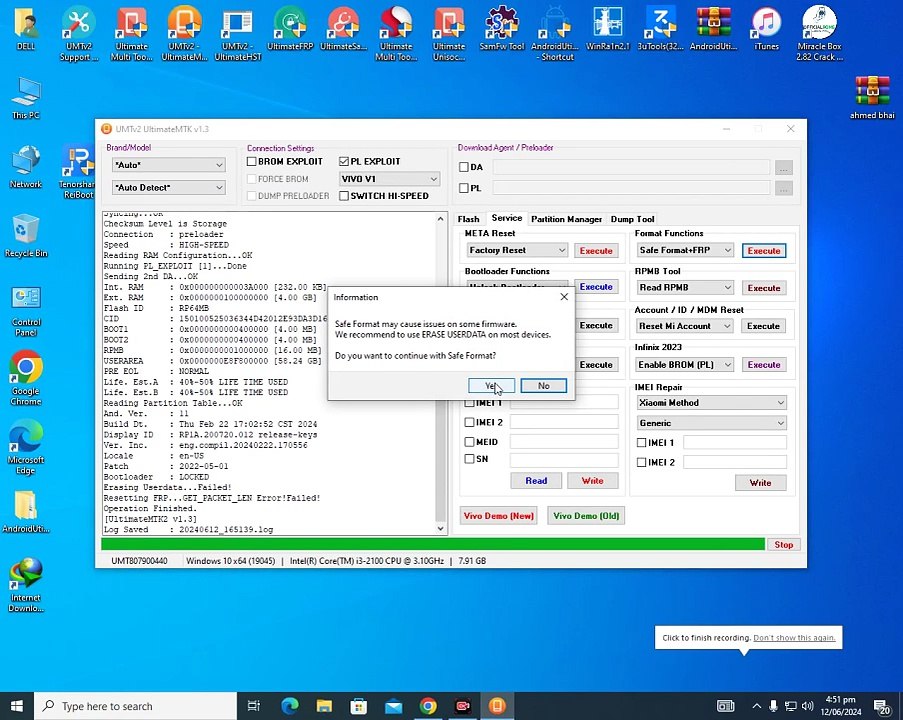Open Network desktop icon
Screen dimensions: 903x720
pyautogui.click(x=26, y=167)
